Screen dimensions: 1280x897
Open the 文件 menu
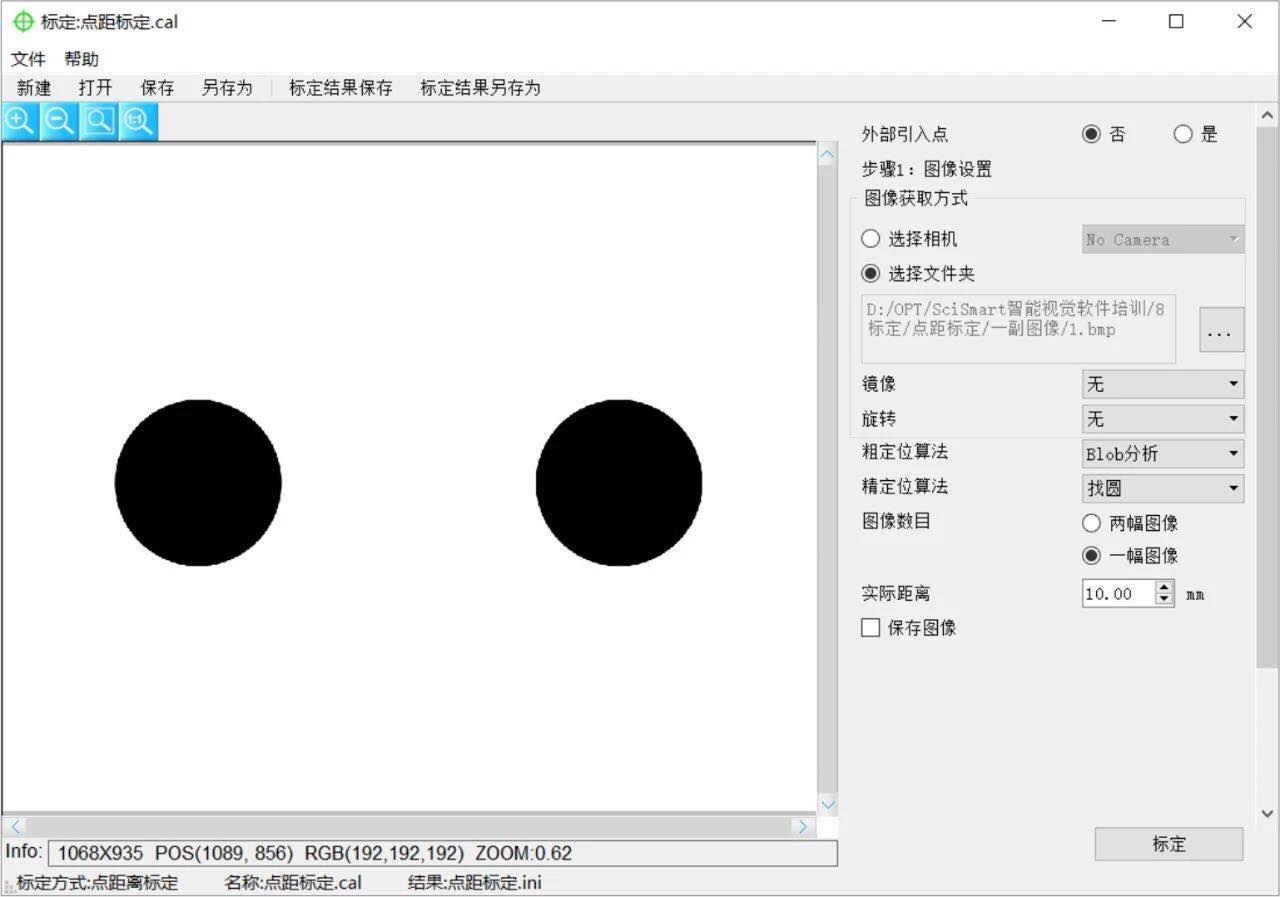(x=28, y=59)
